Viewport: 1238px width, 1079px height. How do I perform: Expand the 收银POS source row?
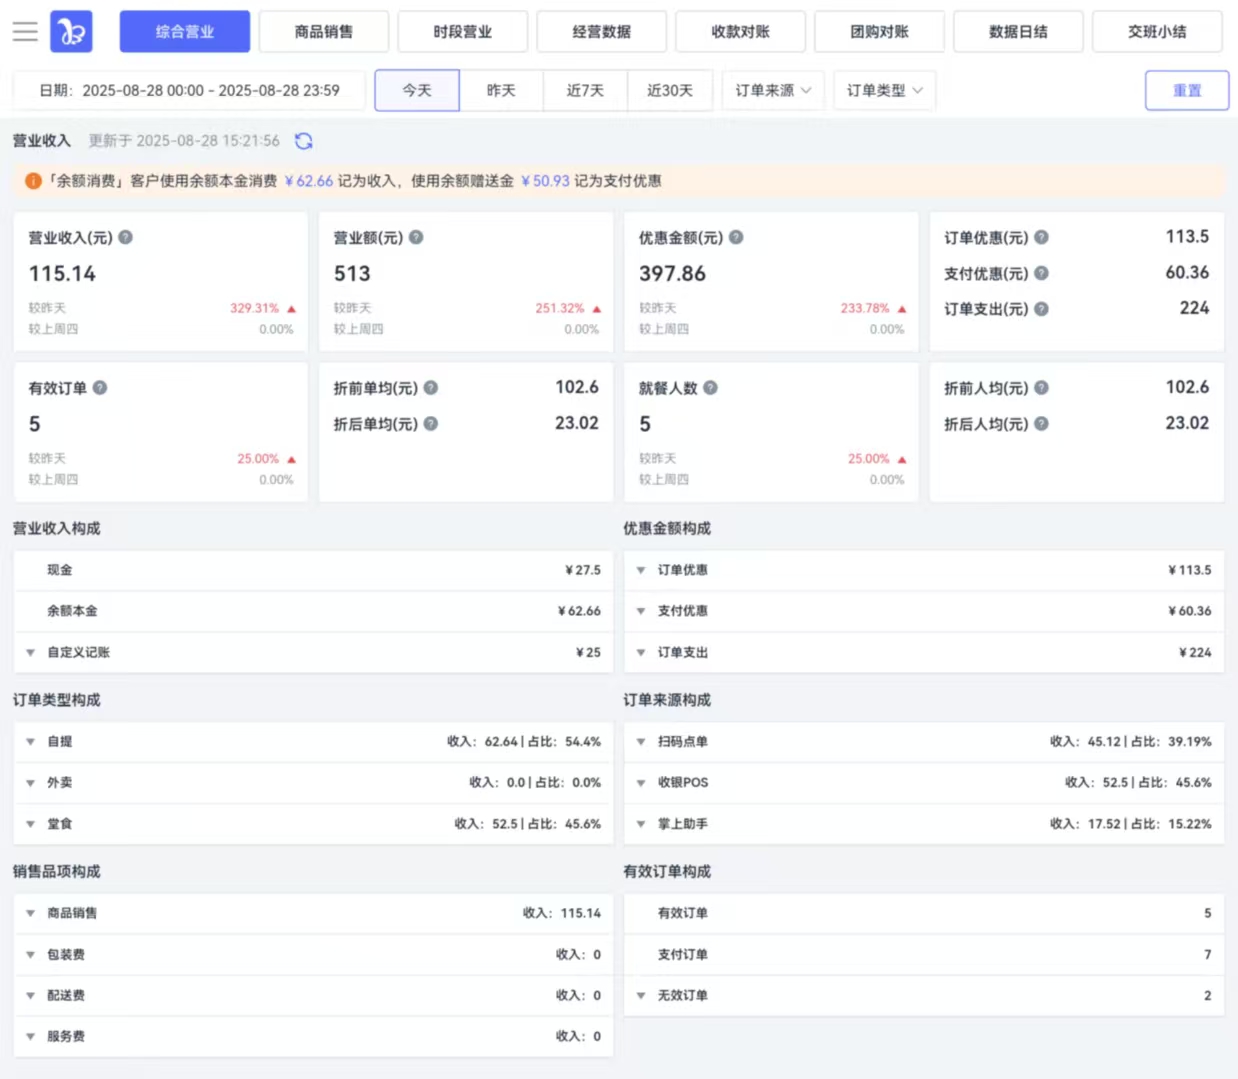(924, 783)
